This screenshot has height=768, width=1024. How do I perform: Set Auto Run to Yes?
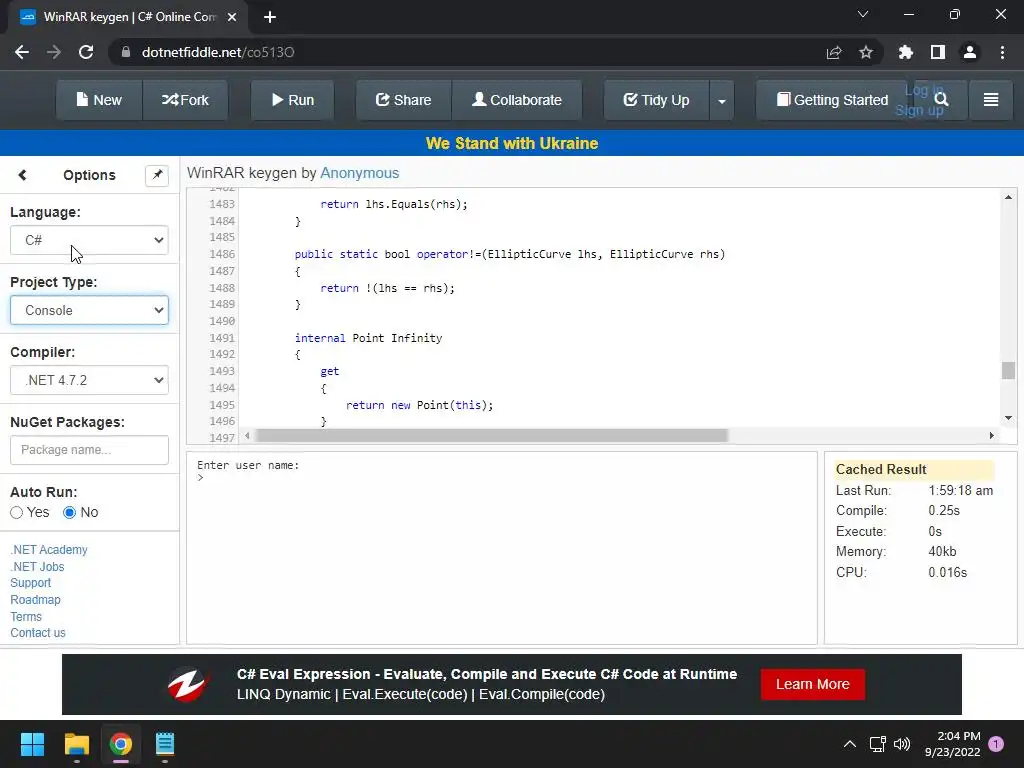coord(17,513)
